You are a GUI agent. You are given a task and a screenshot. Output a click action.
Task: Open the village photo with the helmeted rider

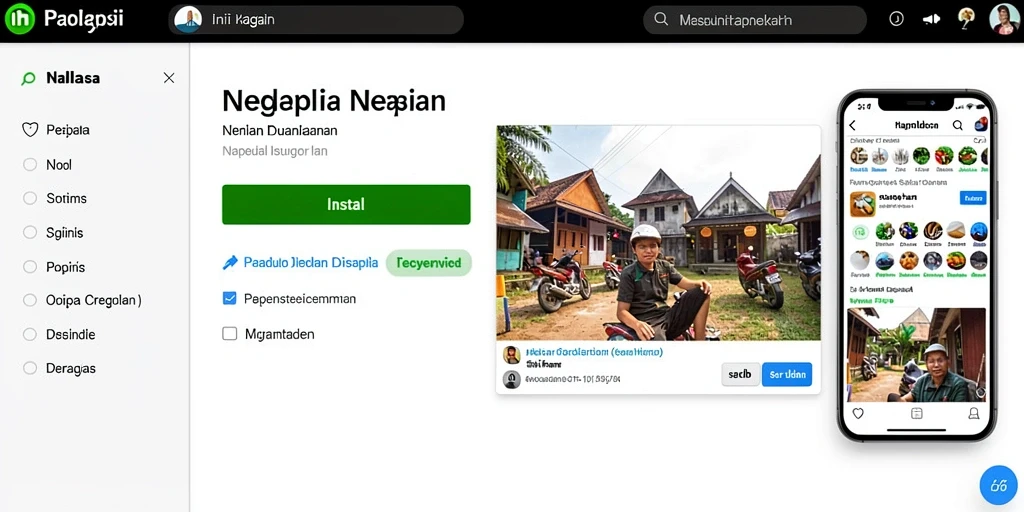658,232
